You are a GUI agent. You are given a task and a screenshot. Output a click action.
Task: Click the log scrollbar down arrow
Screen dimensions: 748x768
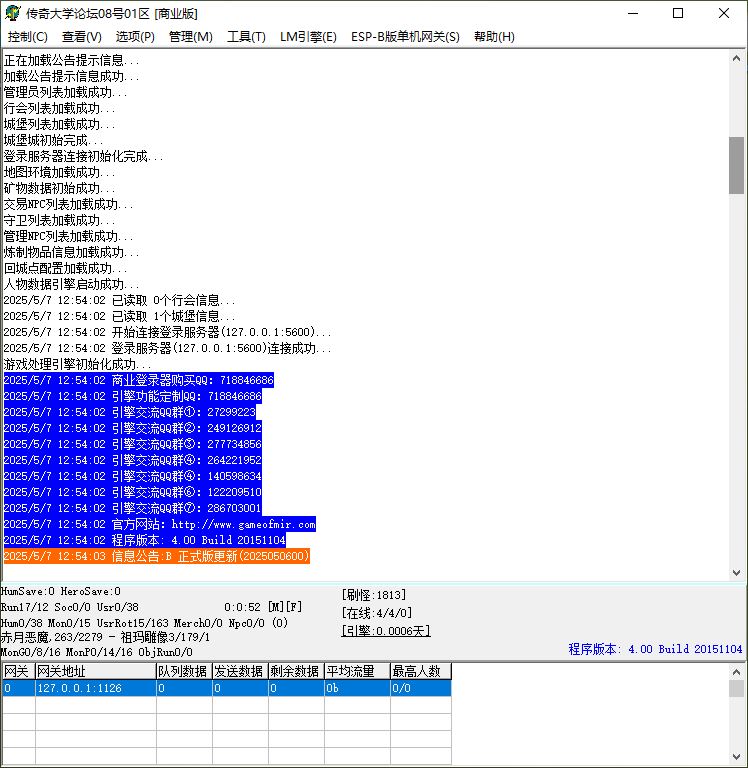(736, 572)
